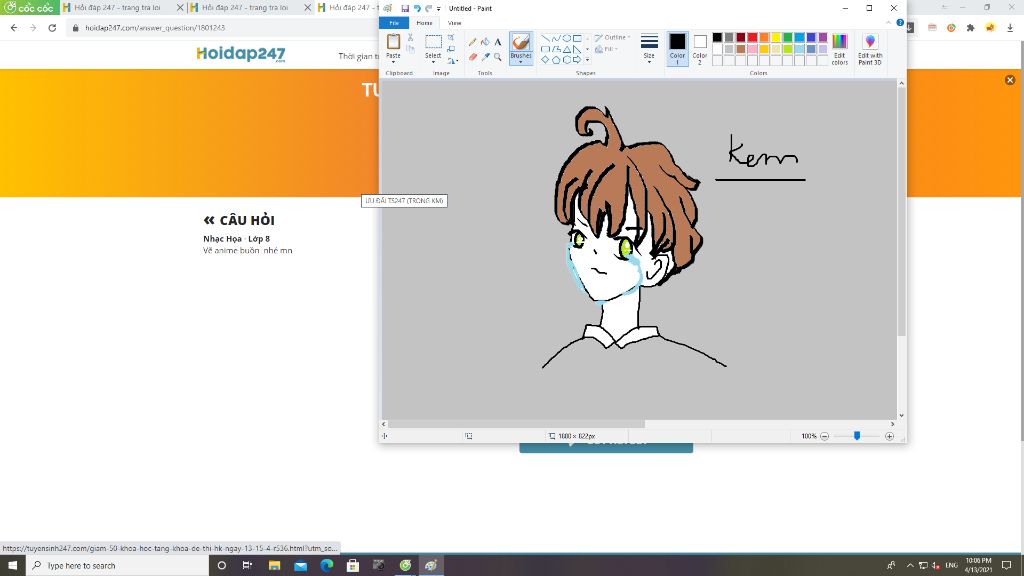Open the Rotate dropdown in Image group

click(x=452, y=60)
